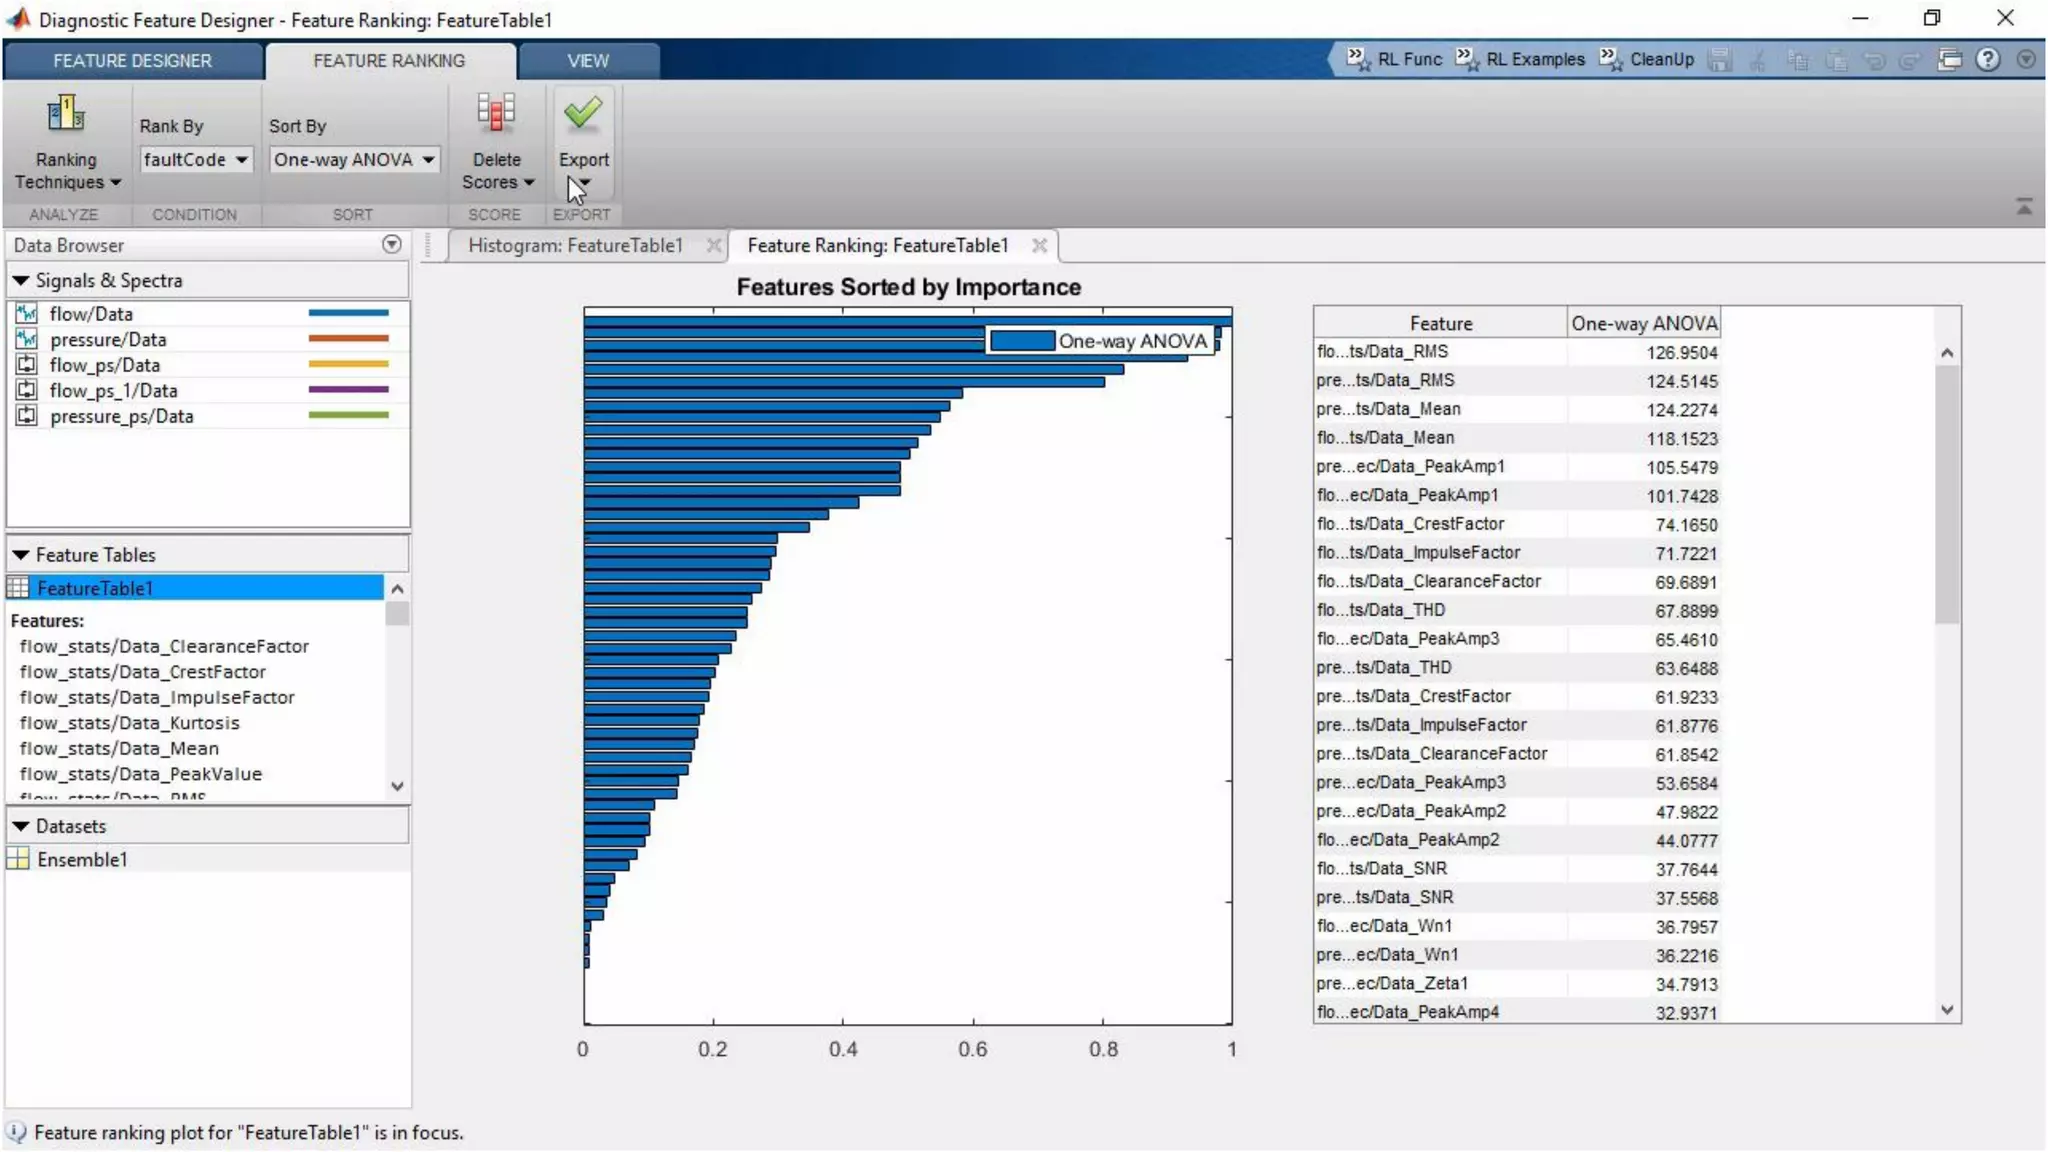2048x1152 pixels.
Task: Open the Ranking Techniques menu
Action: point(66,170)
